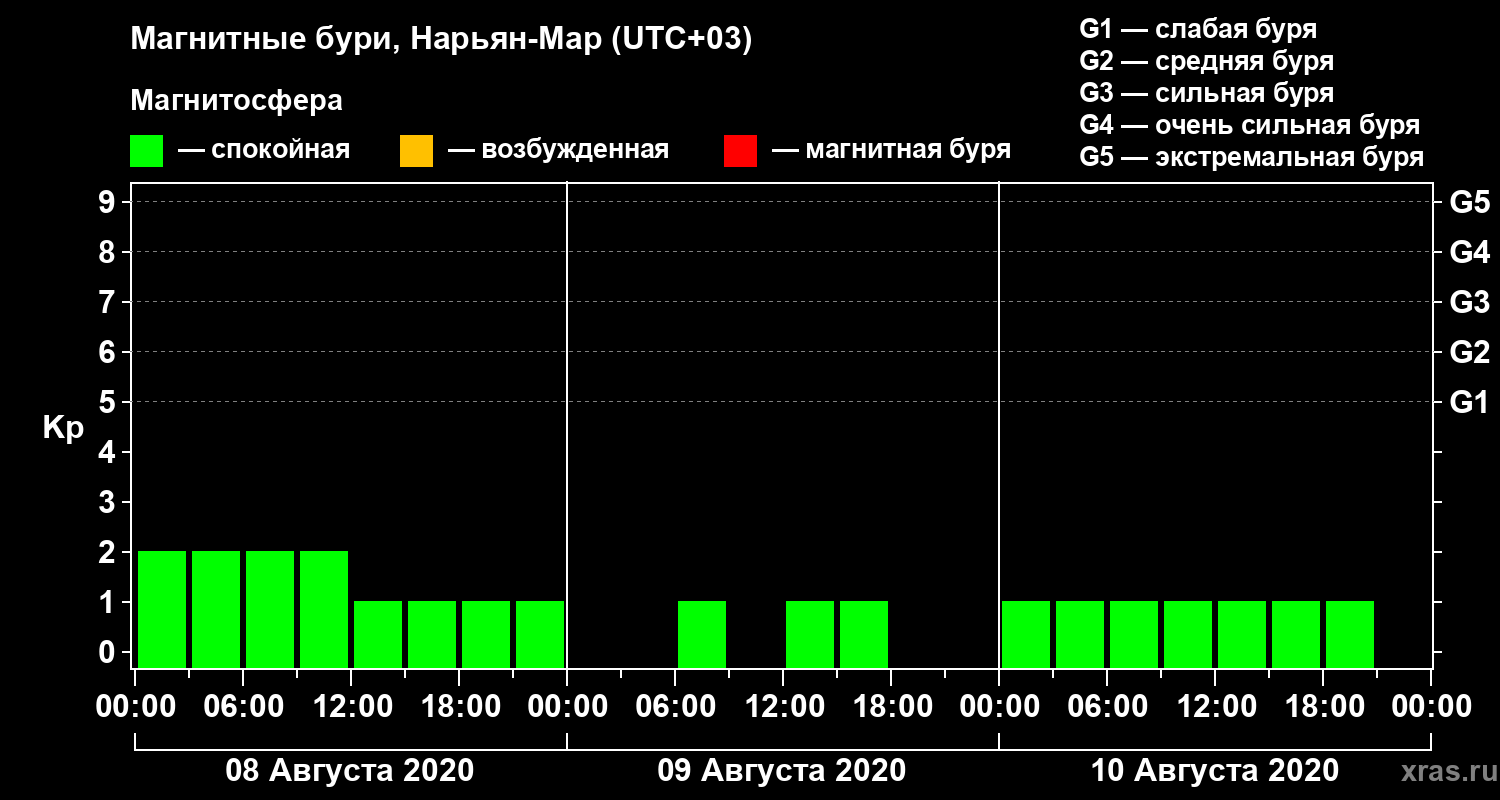Click the '18:00' time label for 10 Августа

click(x=1323, y=706)
